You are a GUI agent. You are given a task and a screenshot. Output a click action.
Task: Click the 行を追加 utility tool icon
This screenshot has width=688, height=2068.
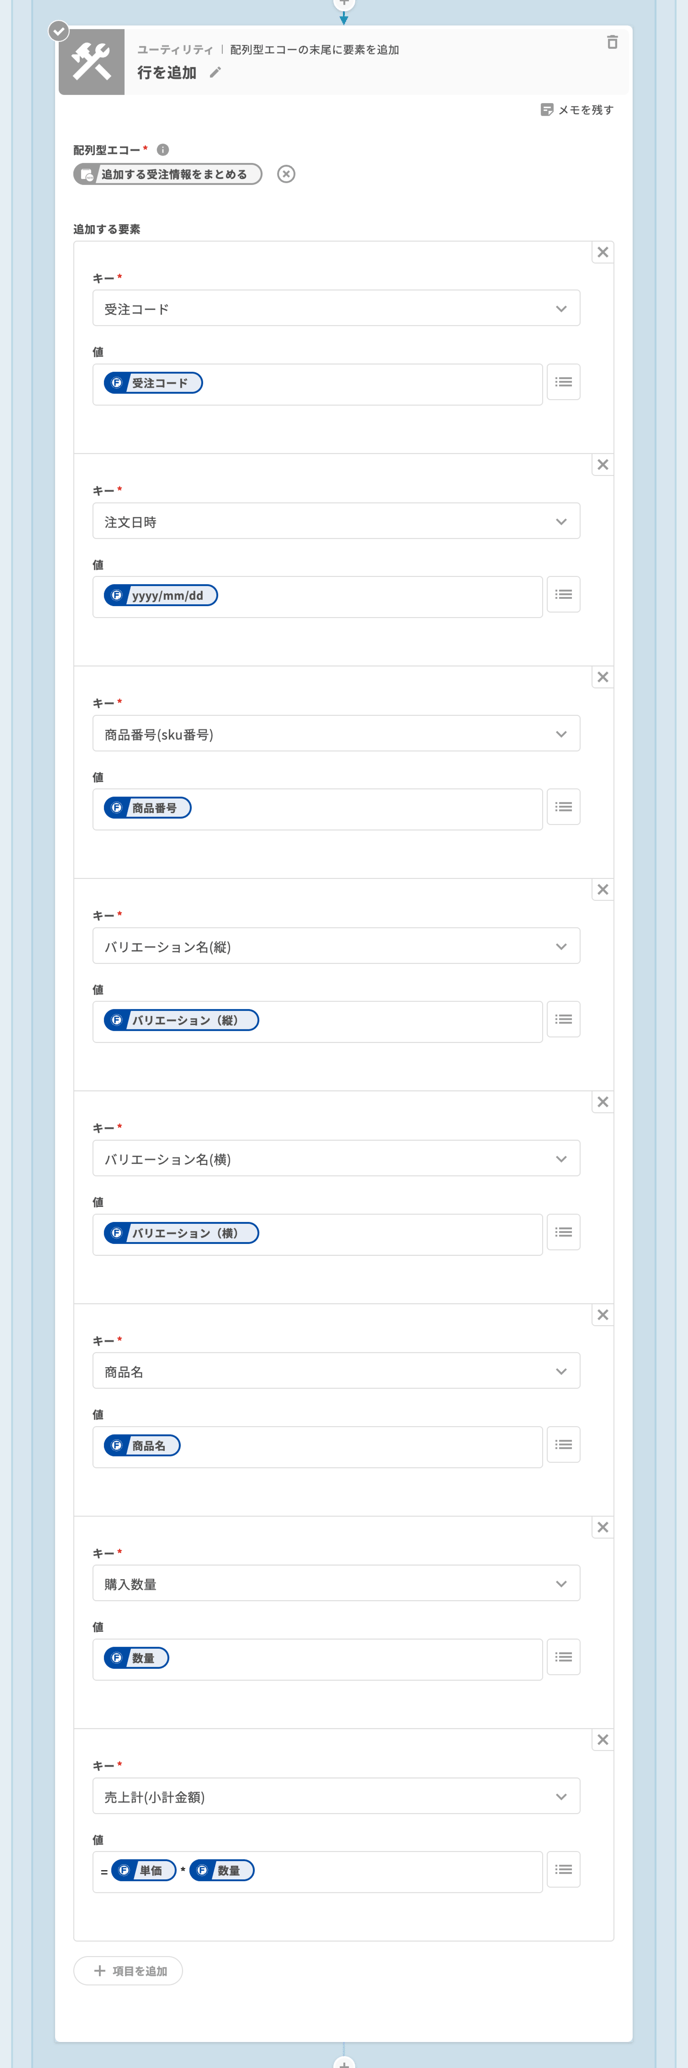(x=92, y=62)
